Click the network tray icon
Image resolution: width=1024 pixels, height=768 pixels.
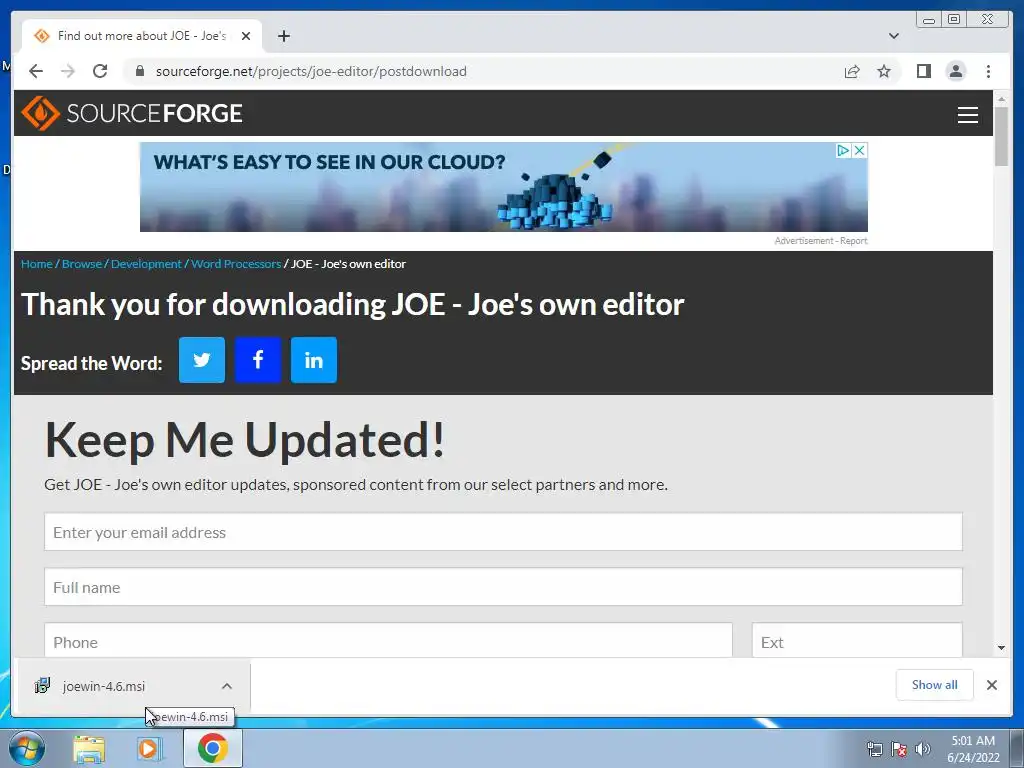click(874, 749)
